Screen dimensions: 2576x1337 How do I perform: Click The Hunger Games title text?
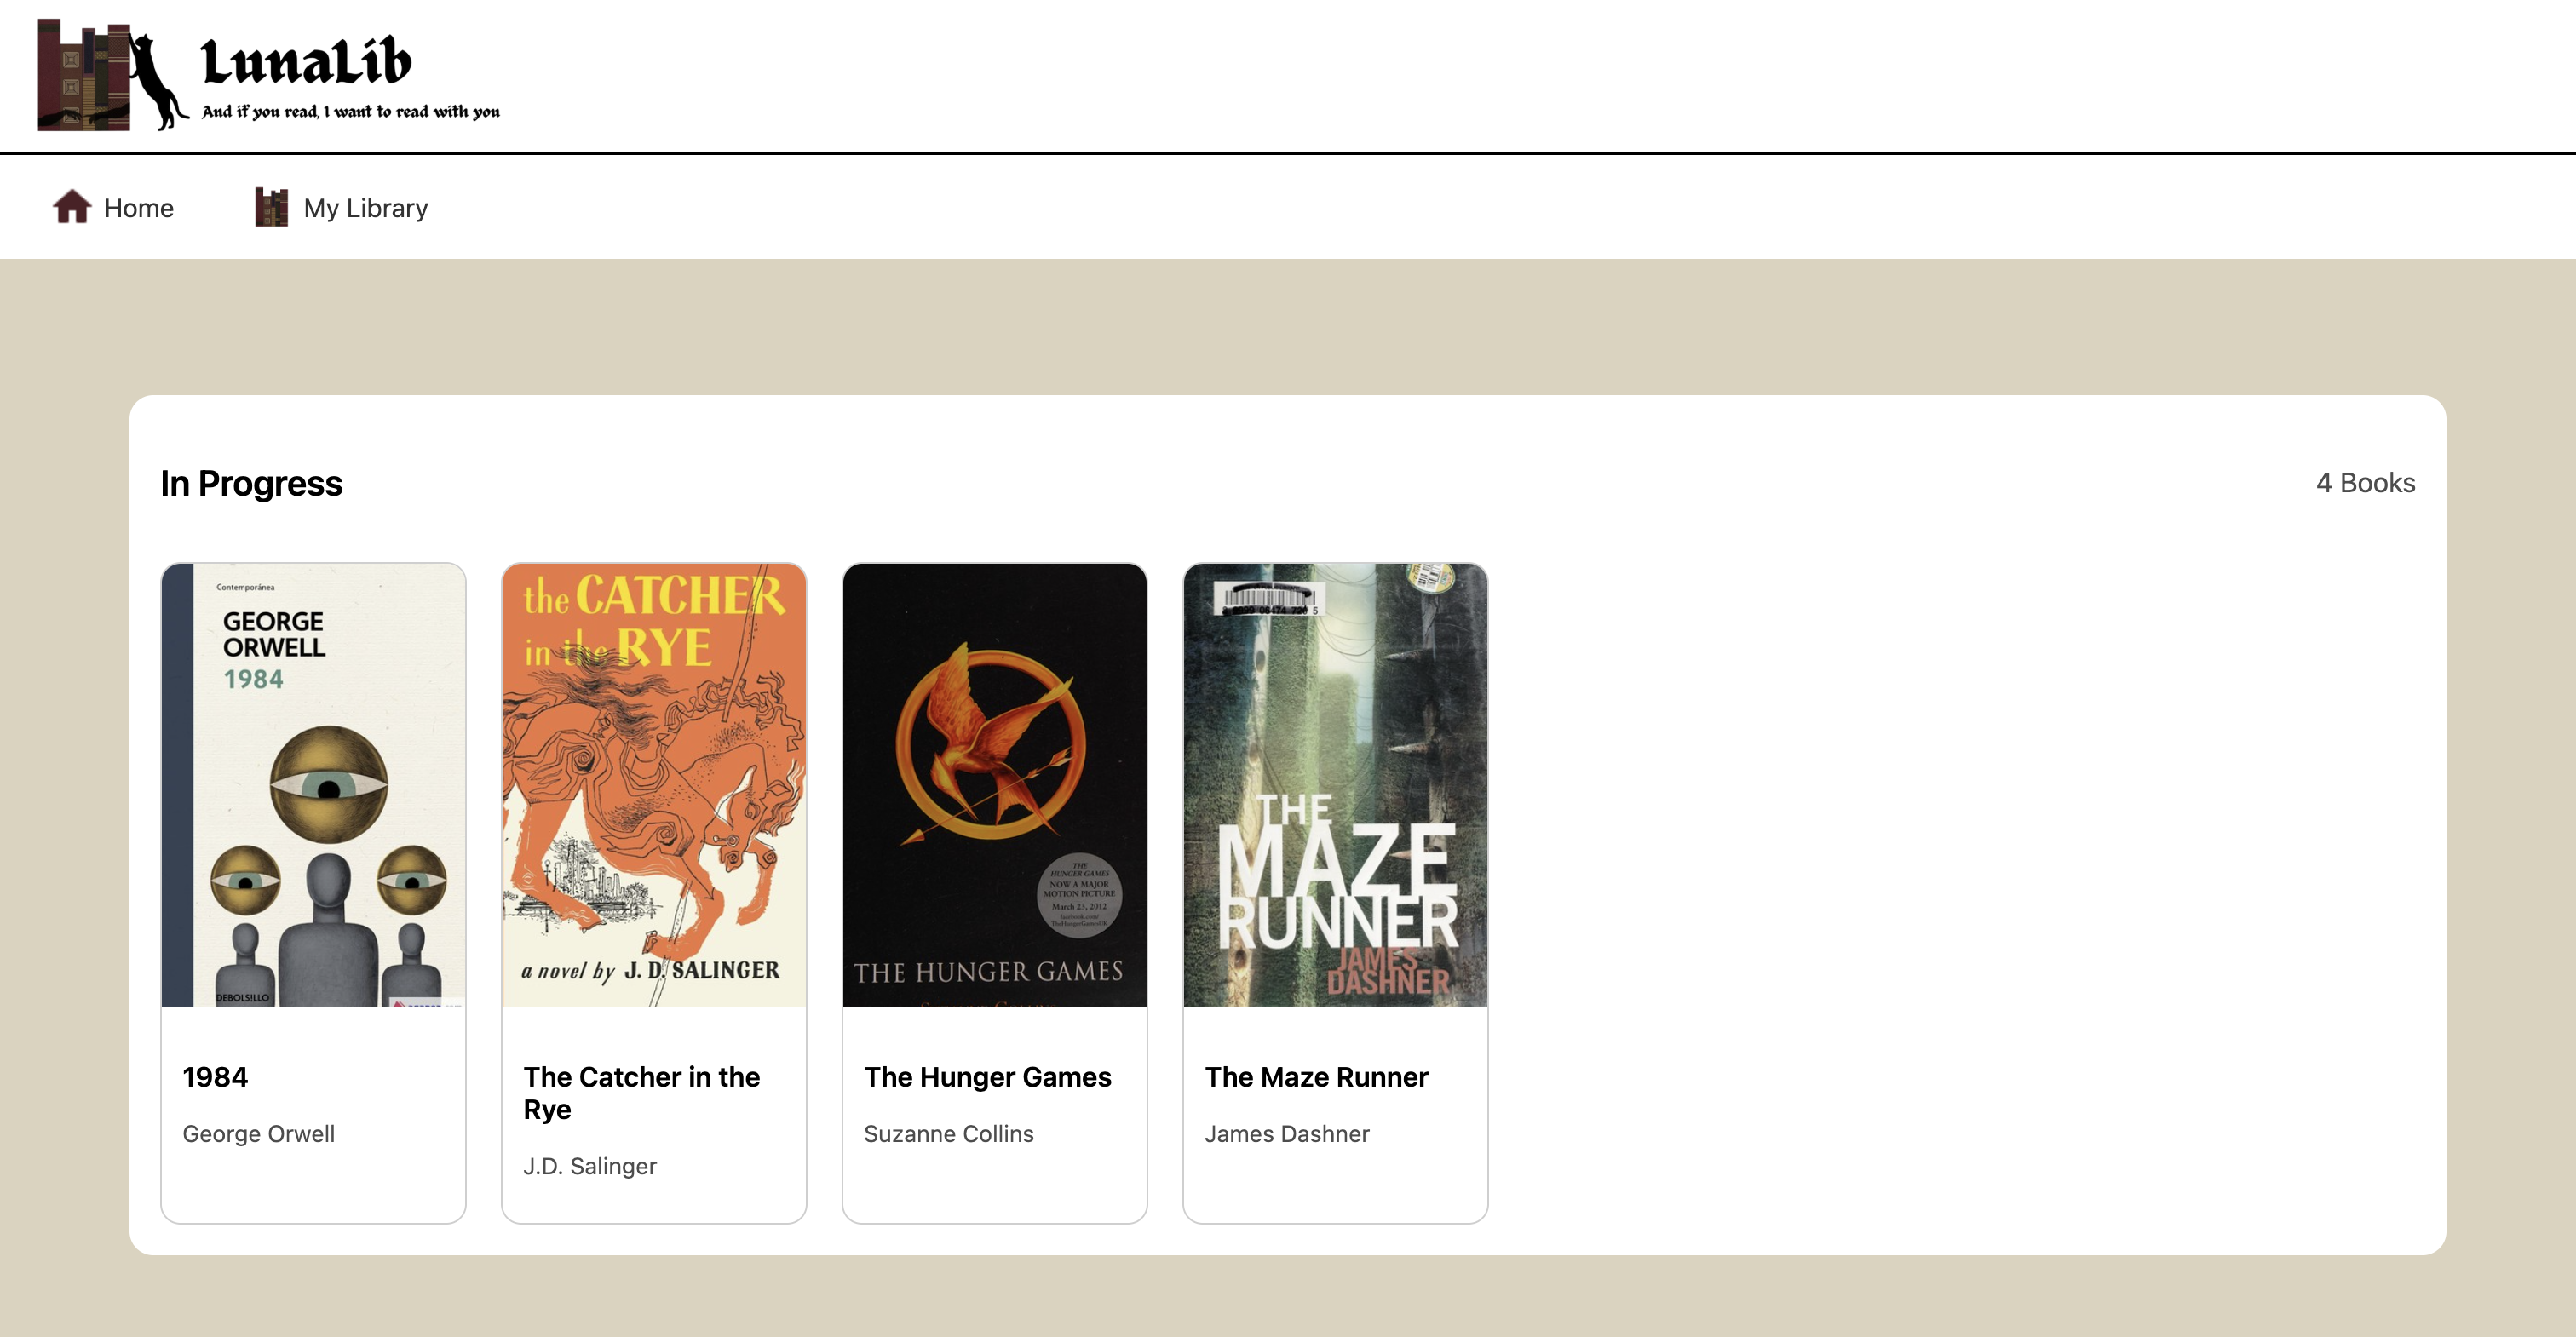point(987,1077)
